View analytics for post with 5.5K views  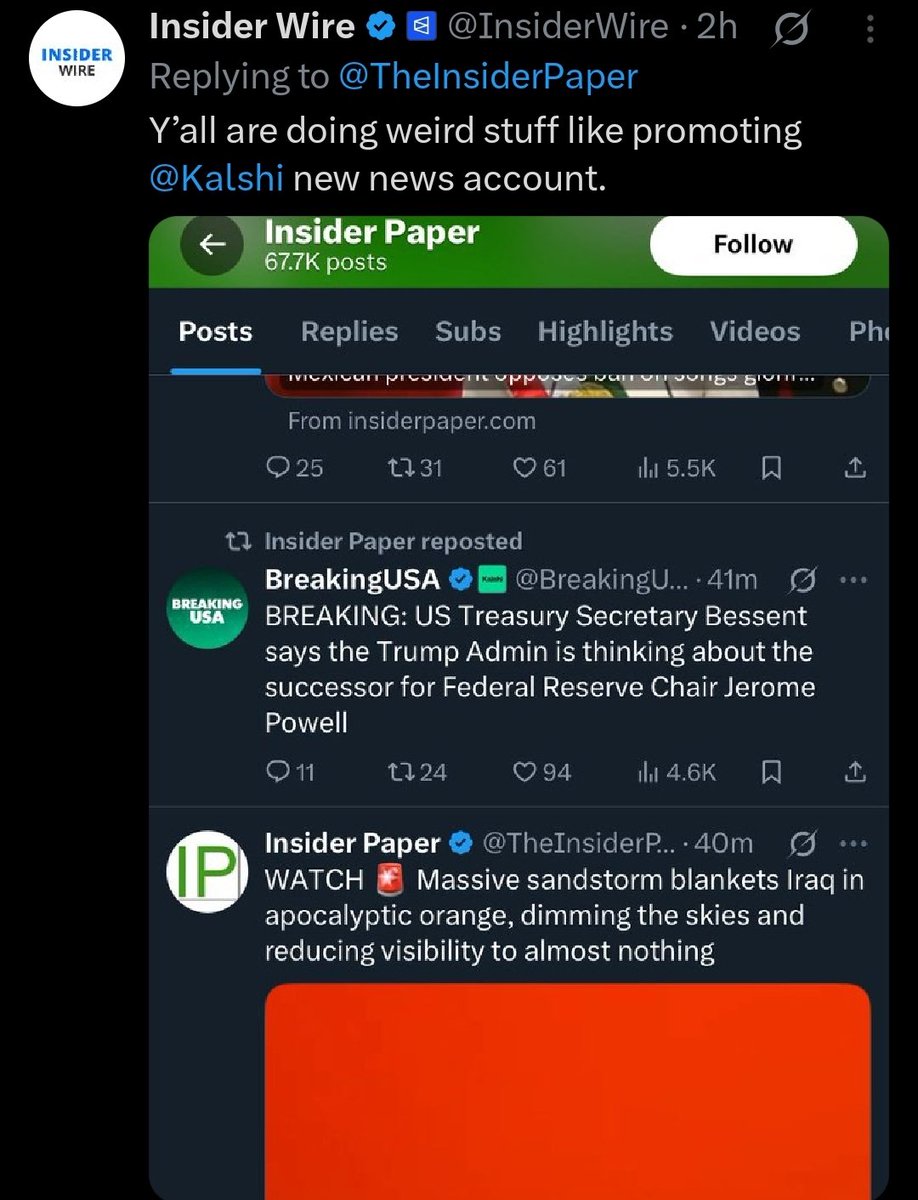(x=676, y=467)
